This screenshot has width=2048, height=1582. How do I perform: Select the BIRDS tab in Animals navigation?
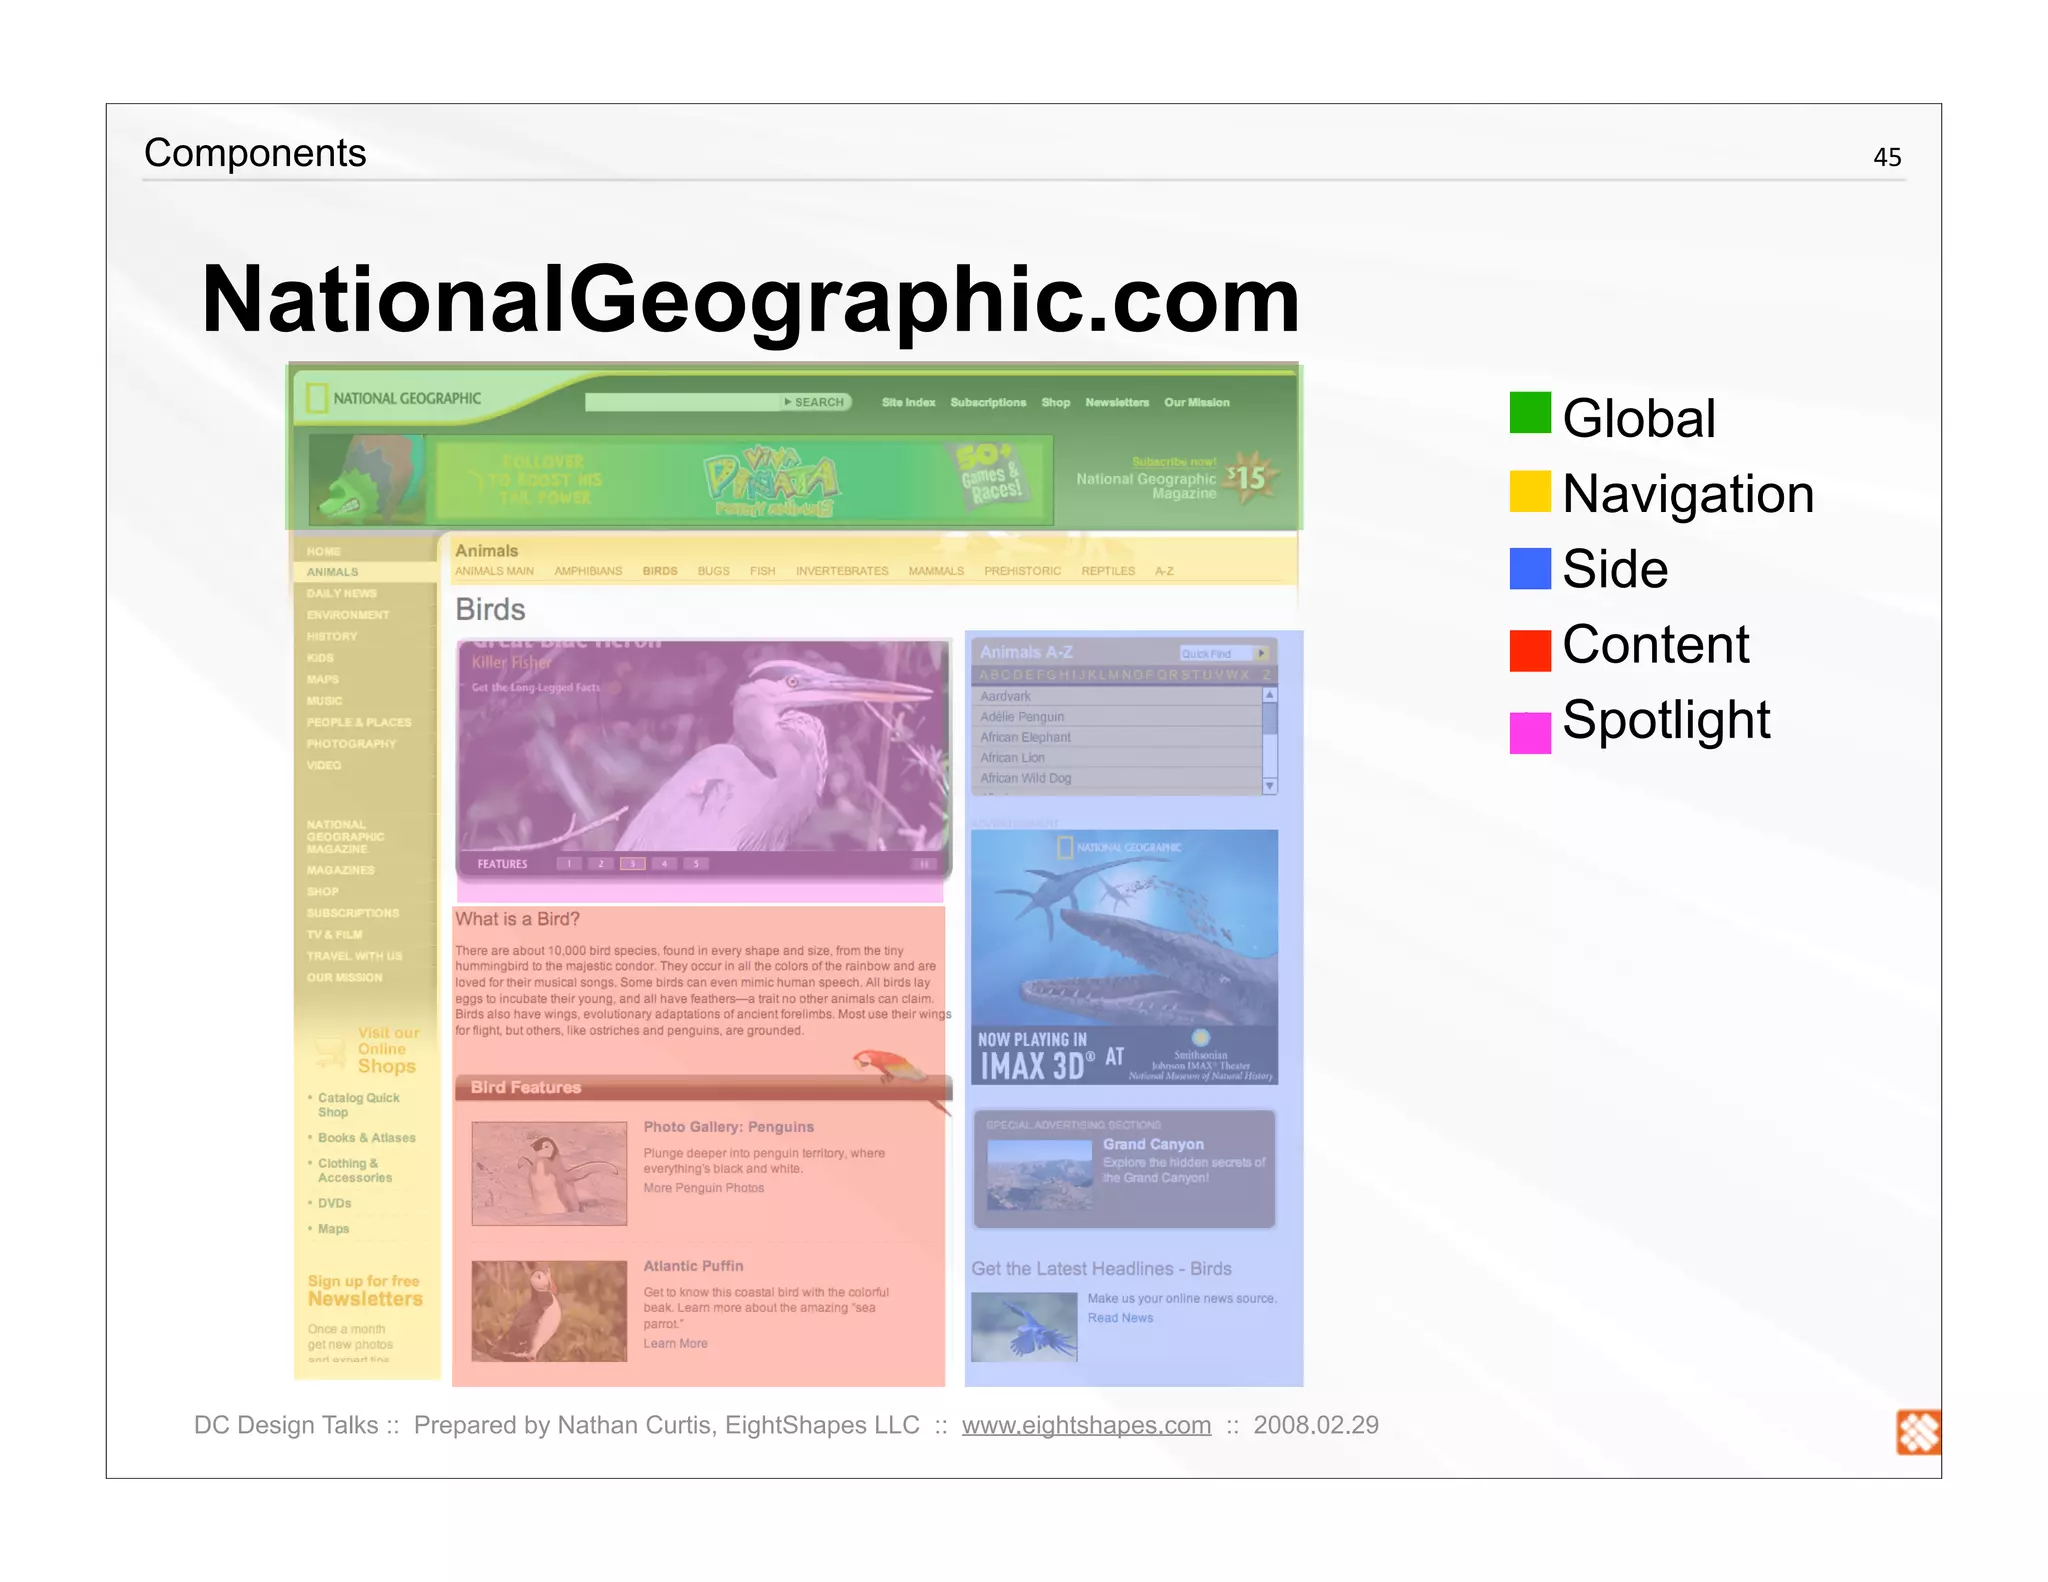click(x=659, y=571)
